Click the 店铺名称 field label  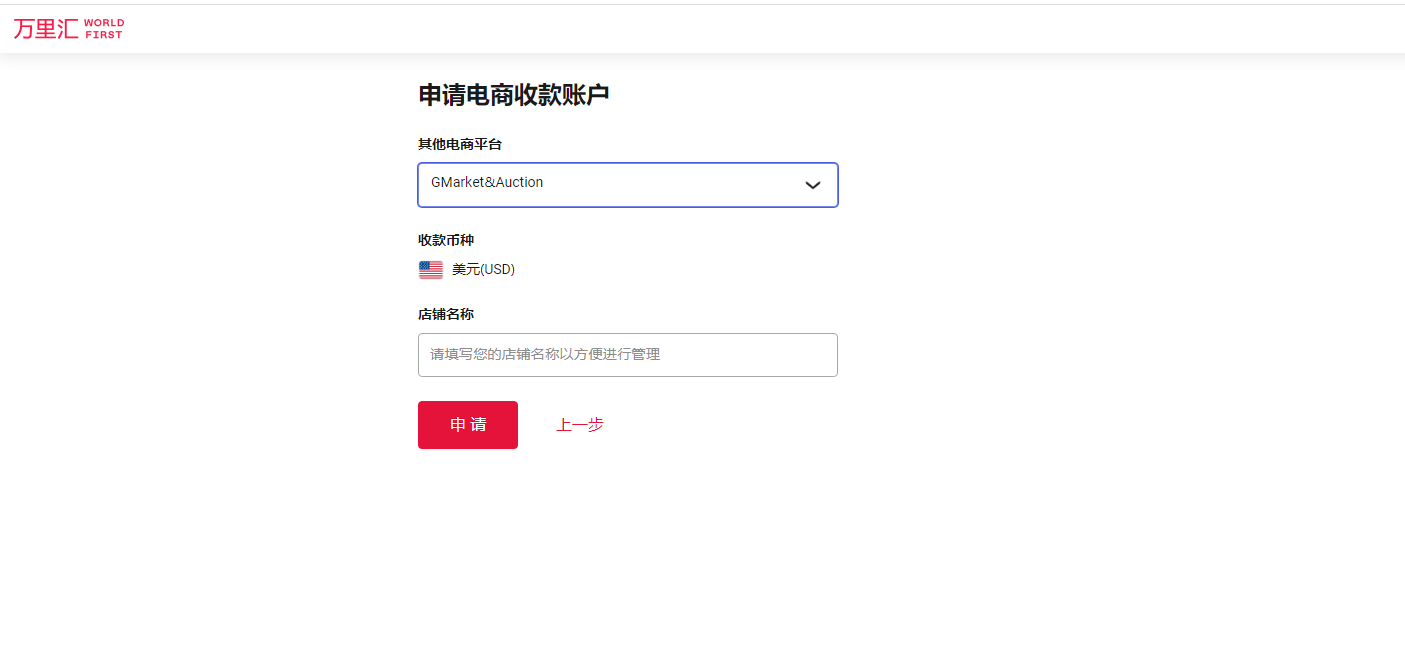point(446,314)
